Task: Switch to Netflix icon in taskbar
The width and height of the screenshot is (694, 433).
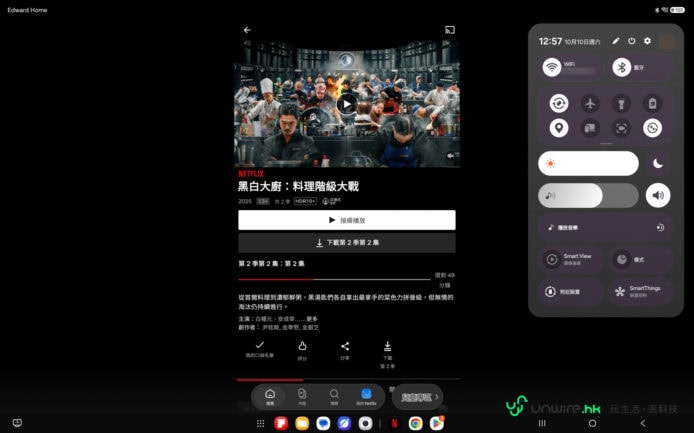Action: coord(394,423)
